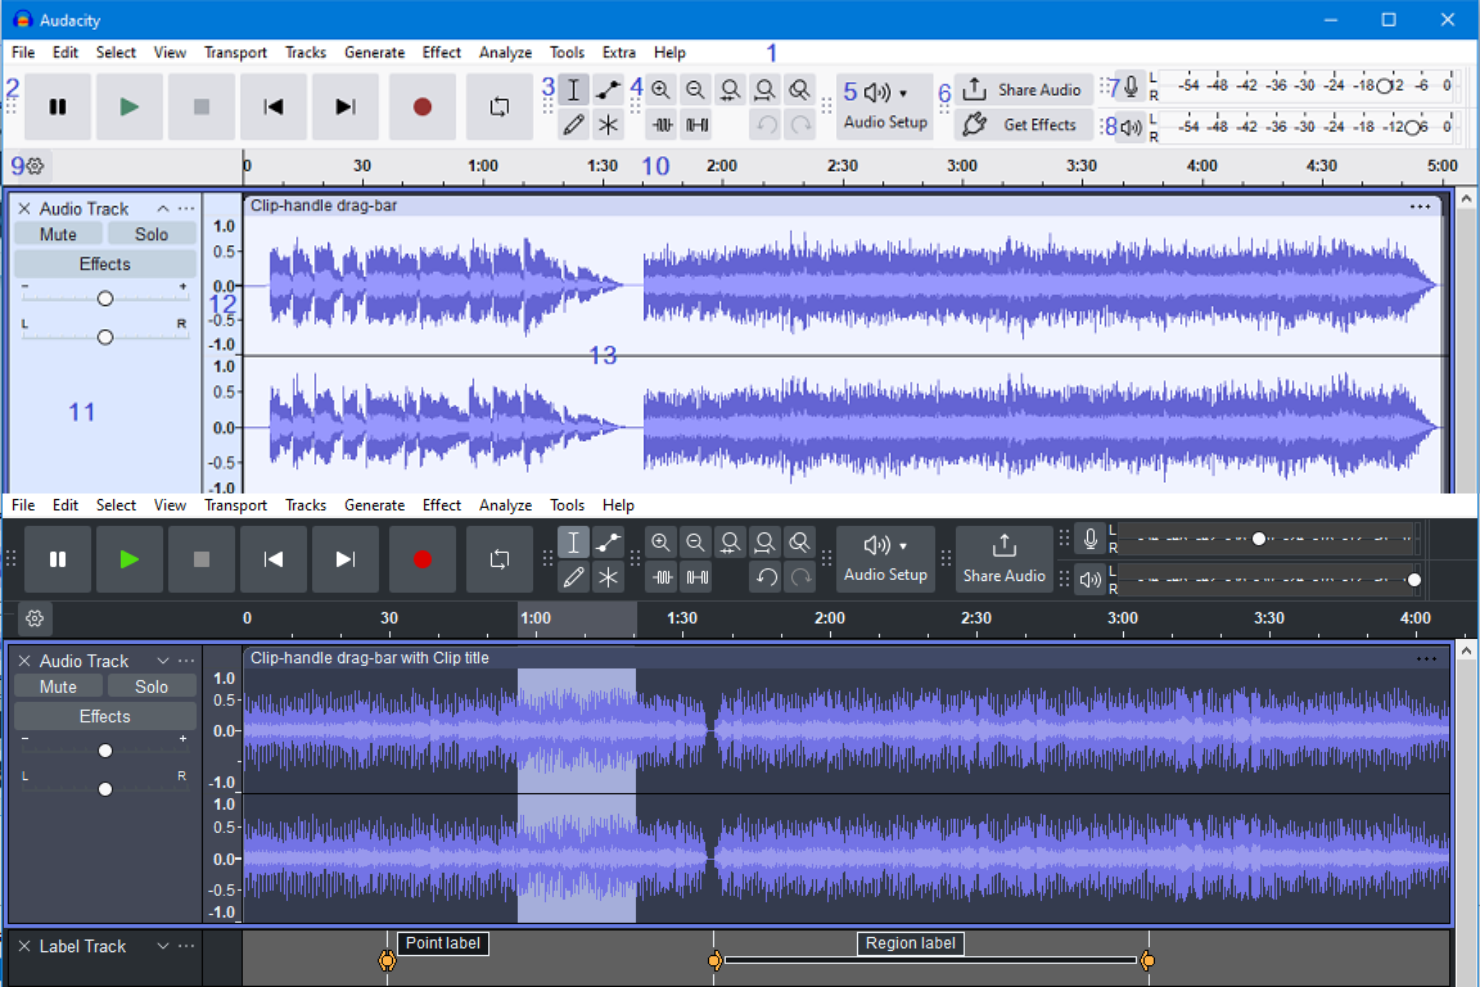Click Fit Selection to width in dark-theme toolbar
The image size is (1480, 987).
click(730, 543)
